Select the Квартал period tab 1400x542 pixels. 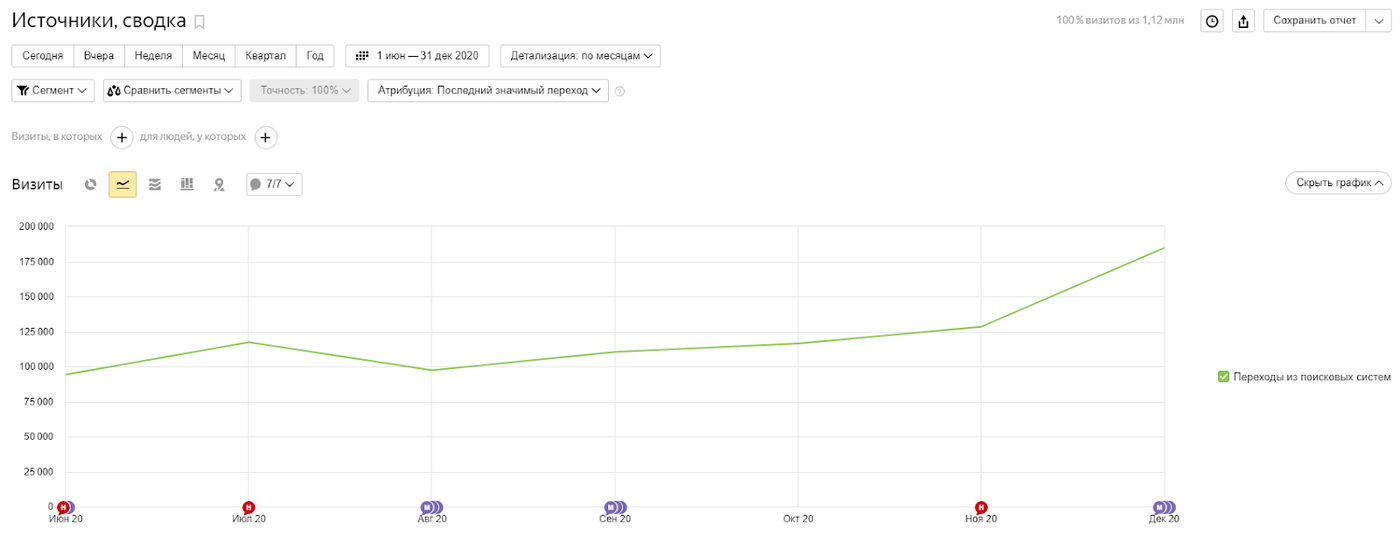coord(266,56)
